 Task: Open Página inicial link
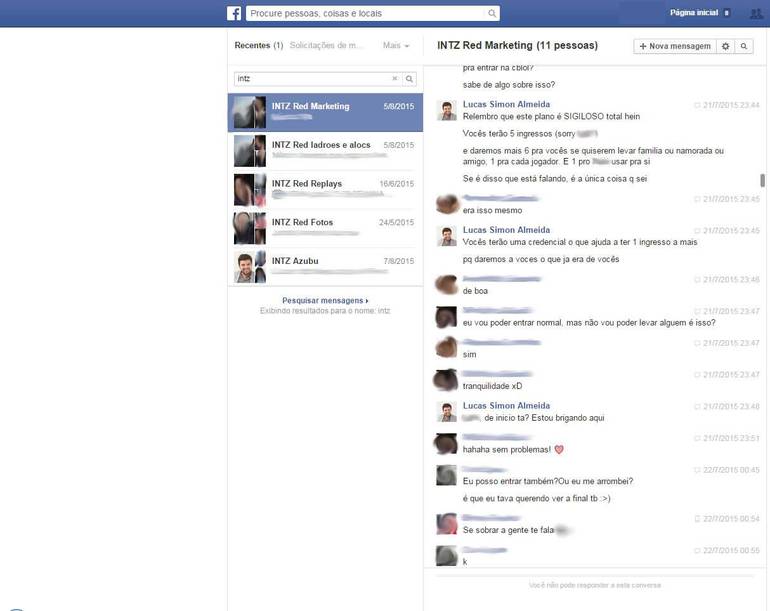point(693,13)
